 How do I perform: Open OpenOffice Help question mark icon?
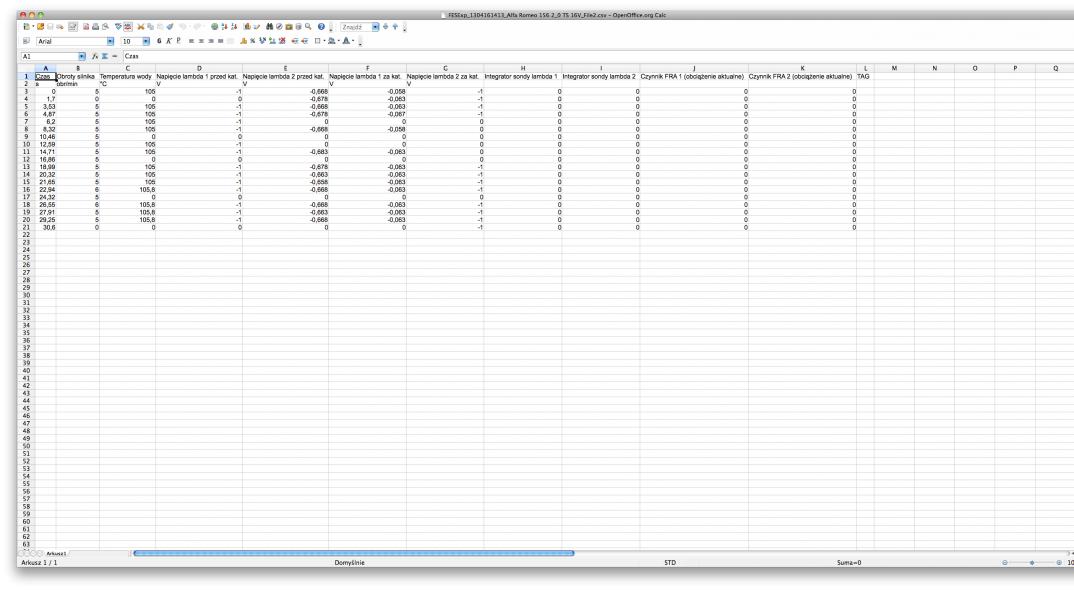pos(321,27)
